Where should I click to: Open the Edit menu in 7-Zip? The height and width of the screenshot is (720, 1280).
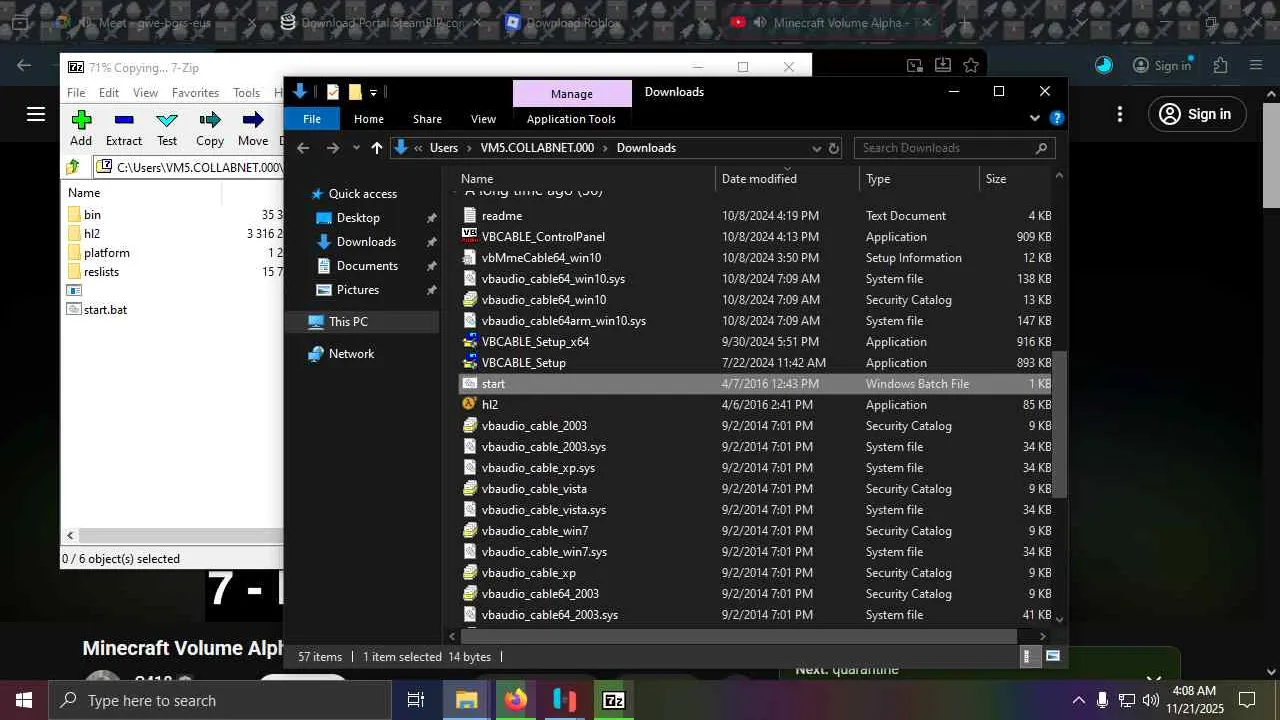point(109,93)
